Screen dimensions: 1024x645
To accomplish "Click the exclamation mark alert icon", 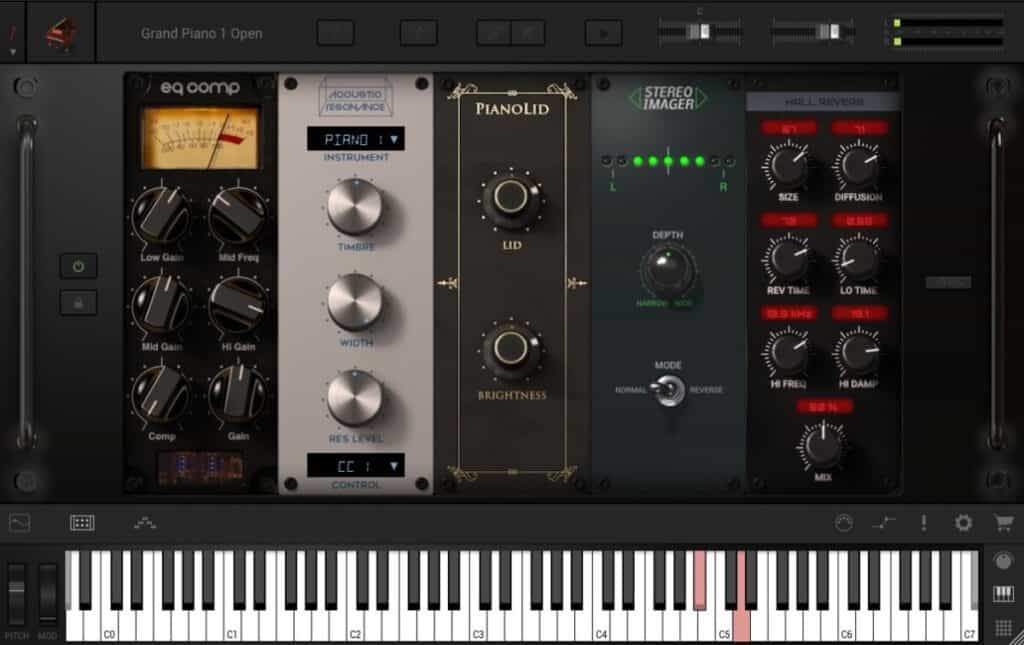I will [x=923, y=523].
